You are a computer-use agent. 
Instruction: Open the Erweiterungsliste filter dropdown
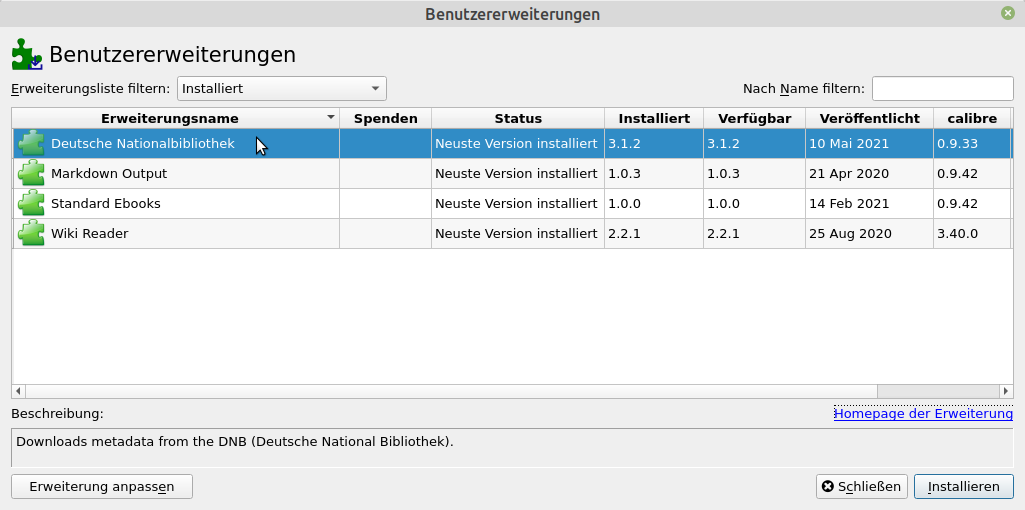[282, 88]
